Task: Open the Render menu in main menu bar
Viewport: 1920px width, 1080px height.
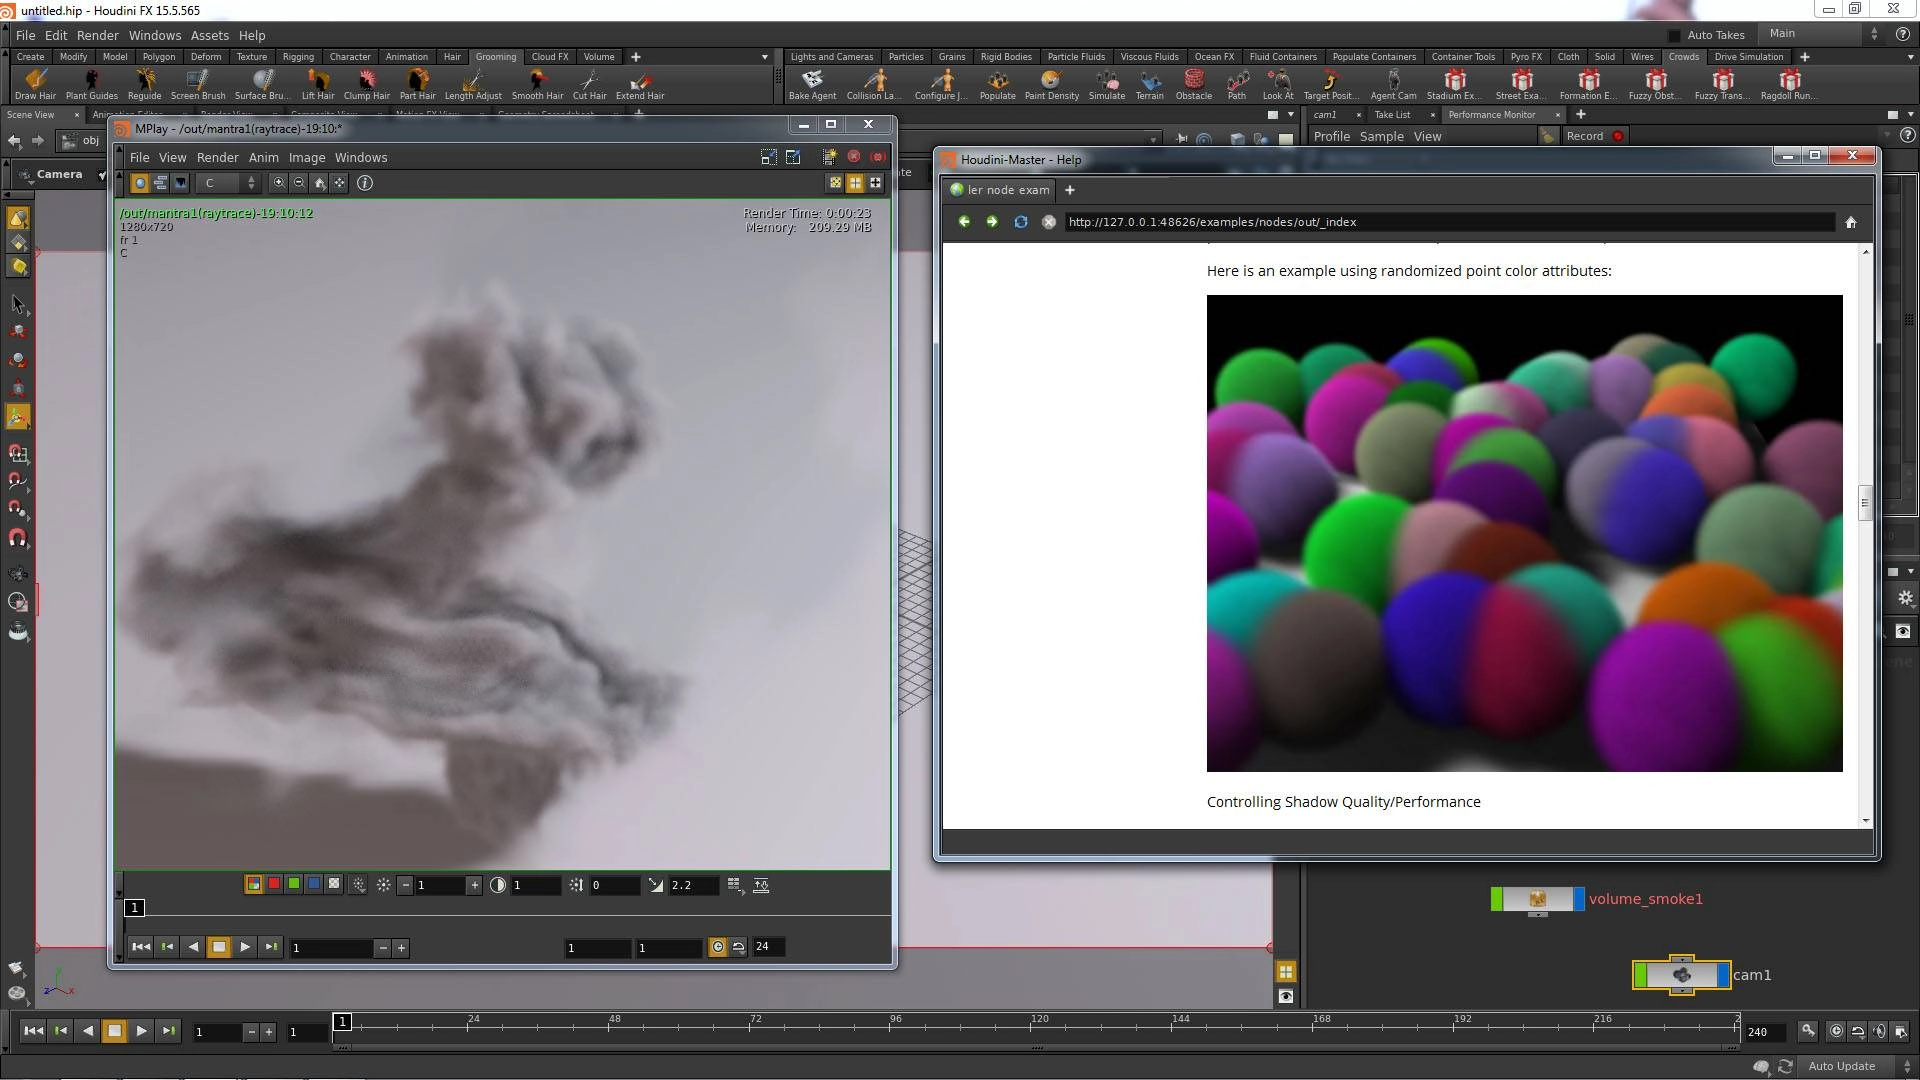Action: [x=98, y=35]
